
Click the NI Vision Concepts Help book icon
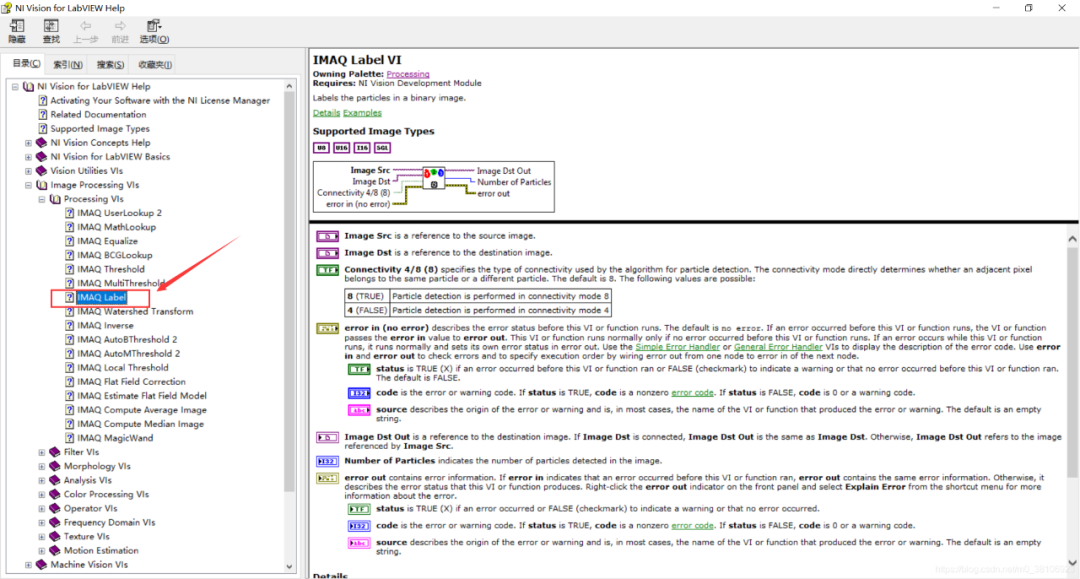click(x=41, y=143)
